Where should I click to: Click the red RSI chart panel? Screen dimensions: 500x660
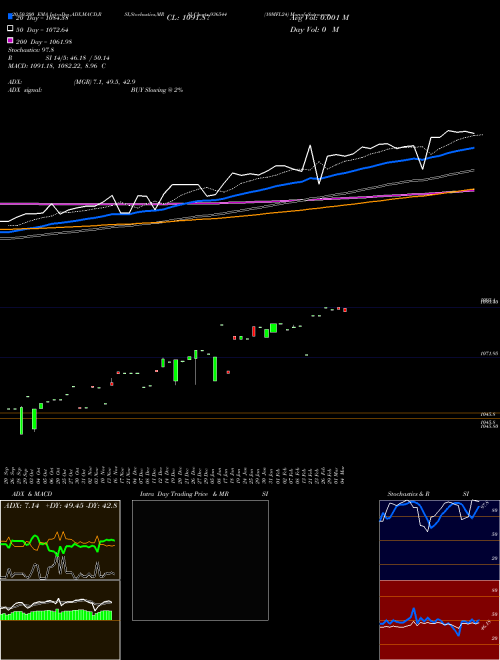[x=439, y=620]
